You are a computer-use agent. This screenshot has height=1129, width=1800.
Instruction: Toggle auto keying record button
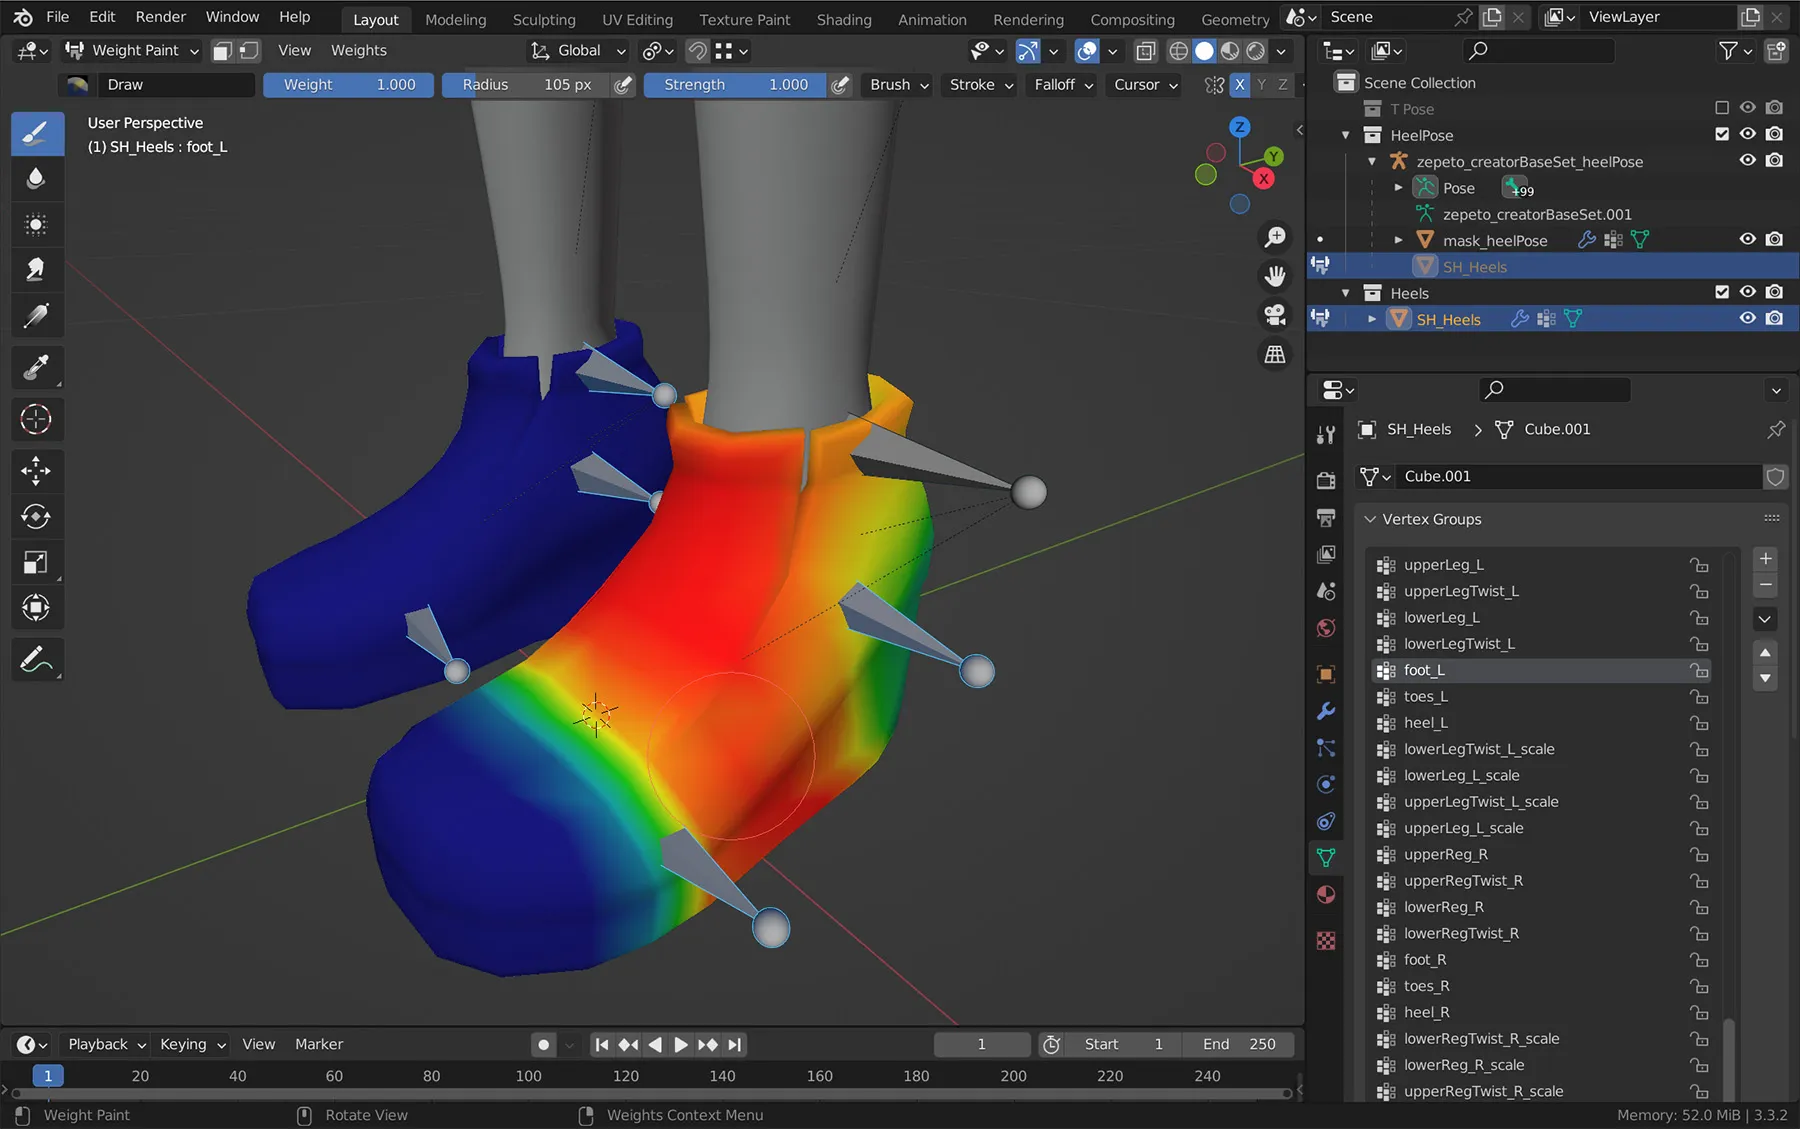point(543,1044)
